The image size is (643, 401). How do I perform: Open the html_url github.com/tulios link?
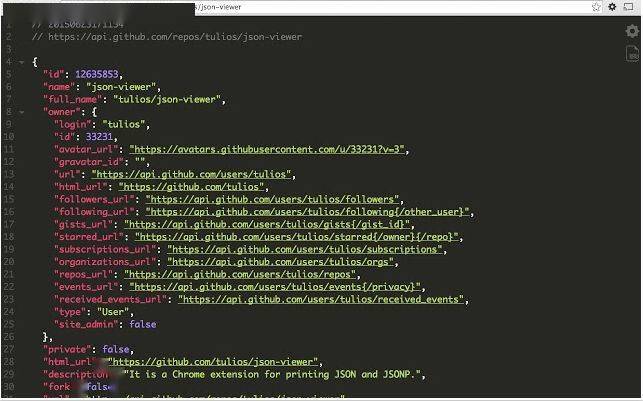click(x=193, y=187)
